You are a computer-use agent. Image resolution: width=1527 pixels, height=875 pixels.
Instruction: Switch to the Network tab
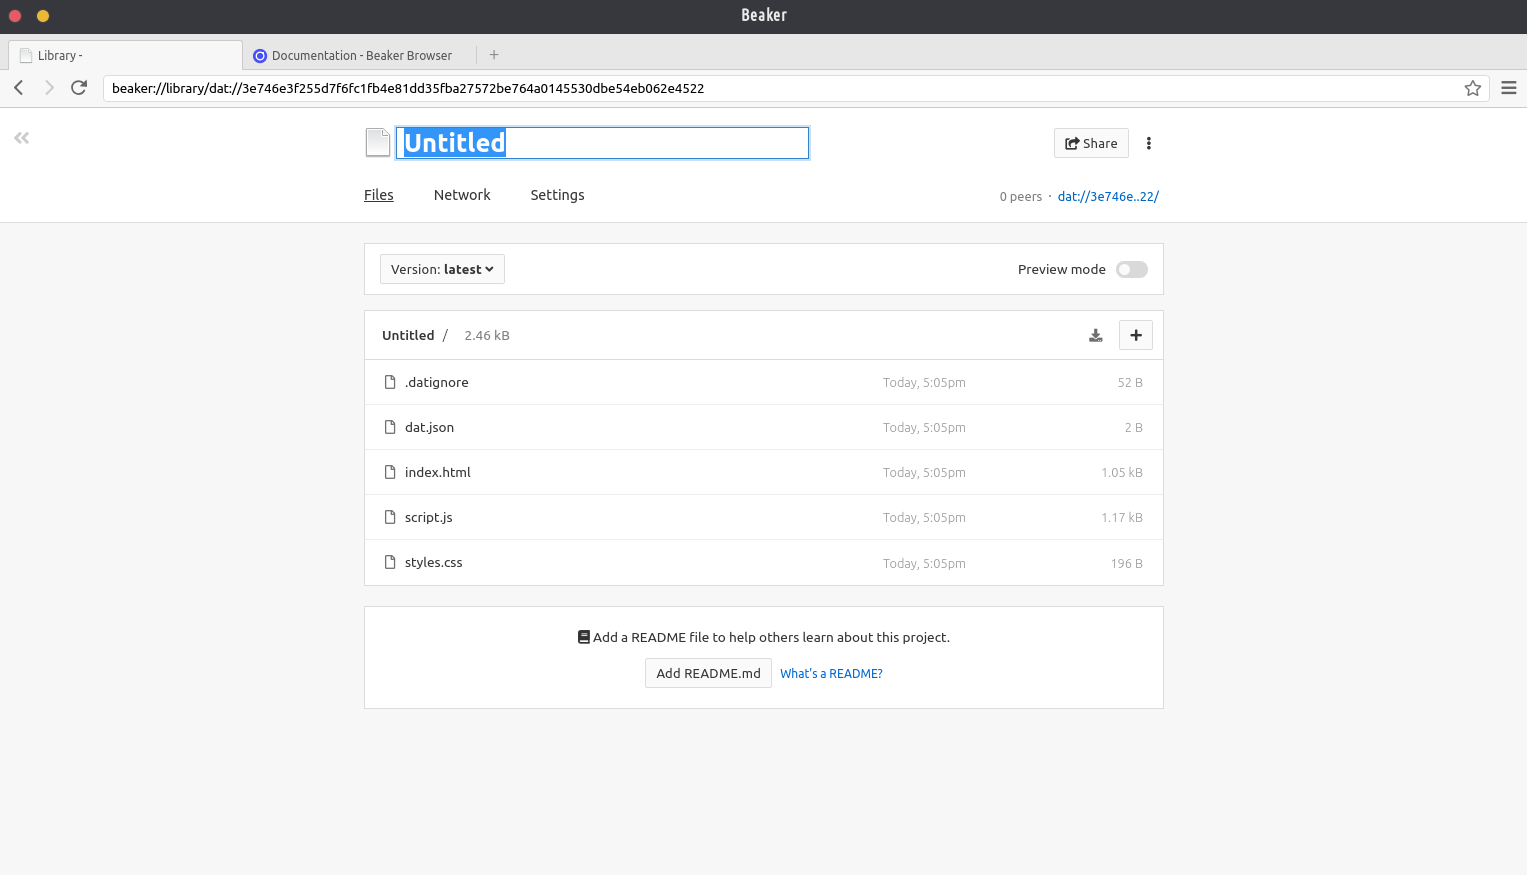click(462, 195)
